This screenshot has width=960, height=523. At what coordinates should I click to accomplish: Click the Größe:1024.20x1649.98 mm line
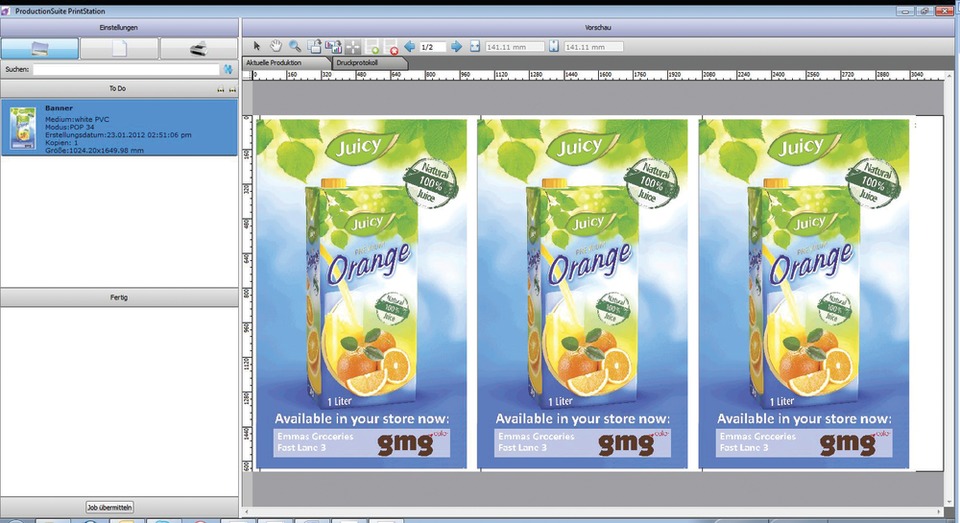coord(94,150)
